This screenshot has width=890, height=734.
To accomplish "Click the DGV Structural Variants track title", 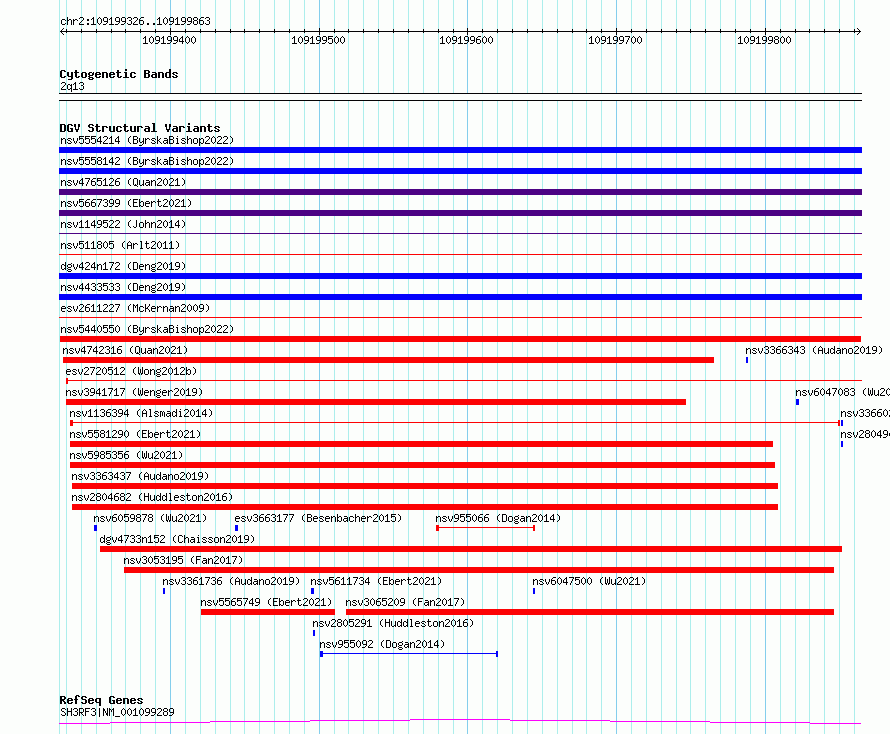I will 140,128.
